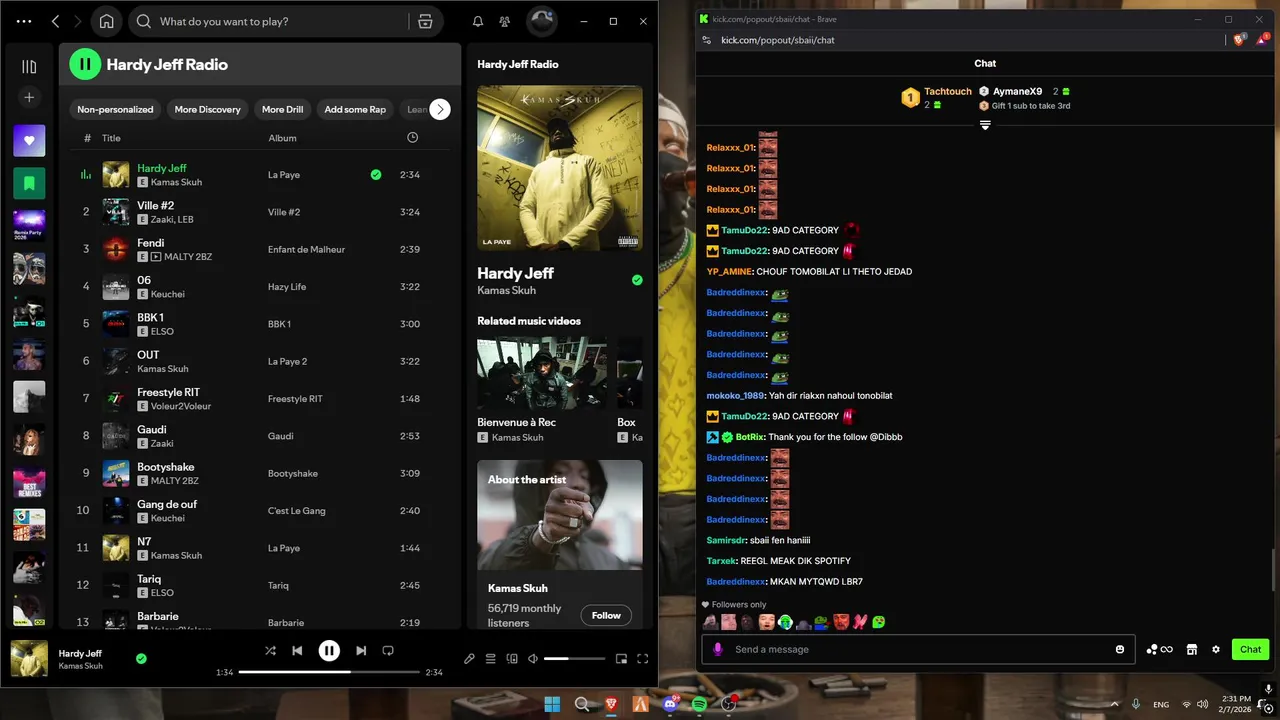Open the La Paye album cover art
1280x720 pixels.
coord(560,167)
